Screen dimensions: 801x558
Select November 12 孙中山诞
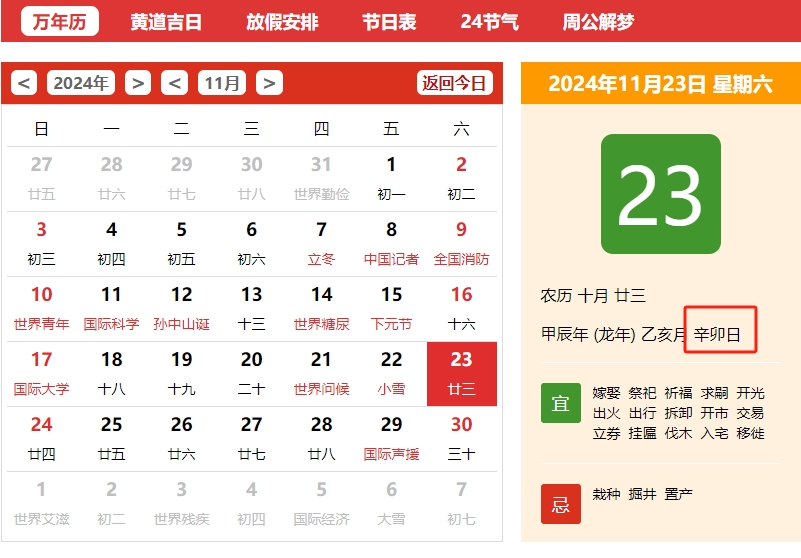click(181, 309)
